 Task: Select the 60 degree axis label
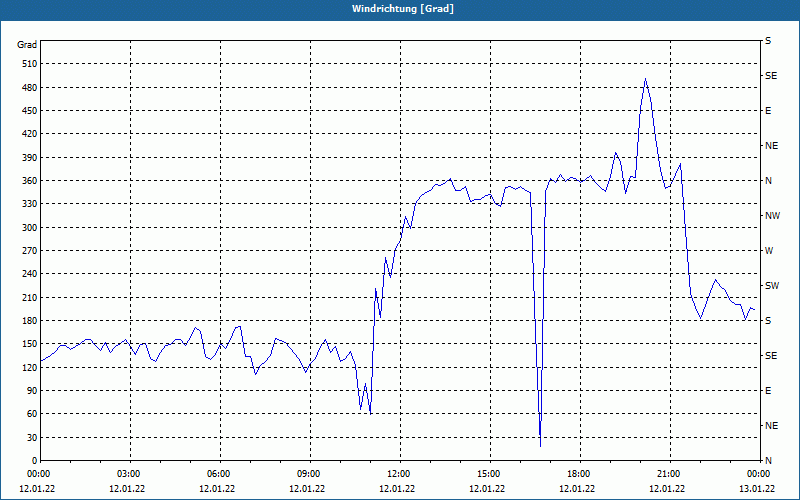click(x=32, y=414)
